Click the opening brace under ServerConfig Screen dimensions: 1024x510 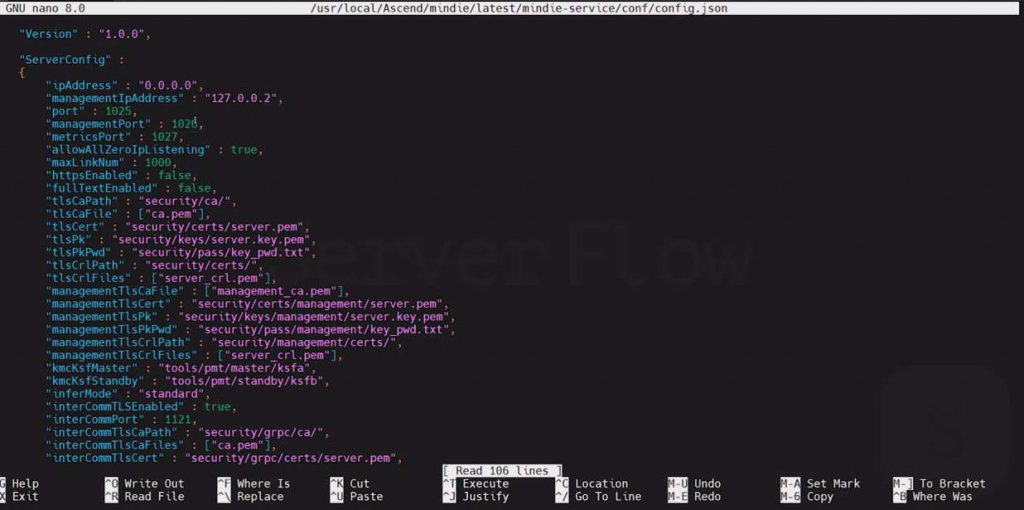point(22,72)
